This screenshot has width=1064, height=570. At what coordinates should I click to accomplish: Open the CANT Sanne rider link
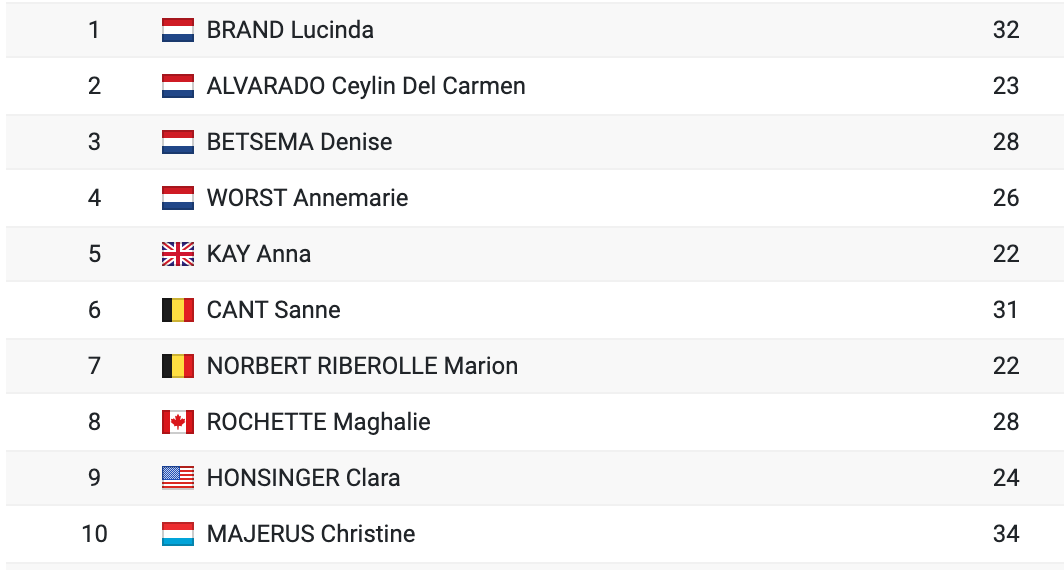[273, 310]
